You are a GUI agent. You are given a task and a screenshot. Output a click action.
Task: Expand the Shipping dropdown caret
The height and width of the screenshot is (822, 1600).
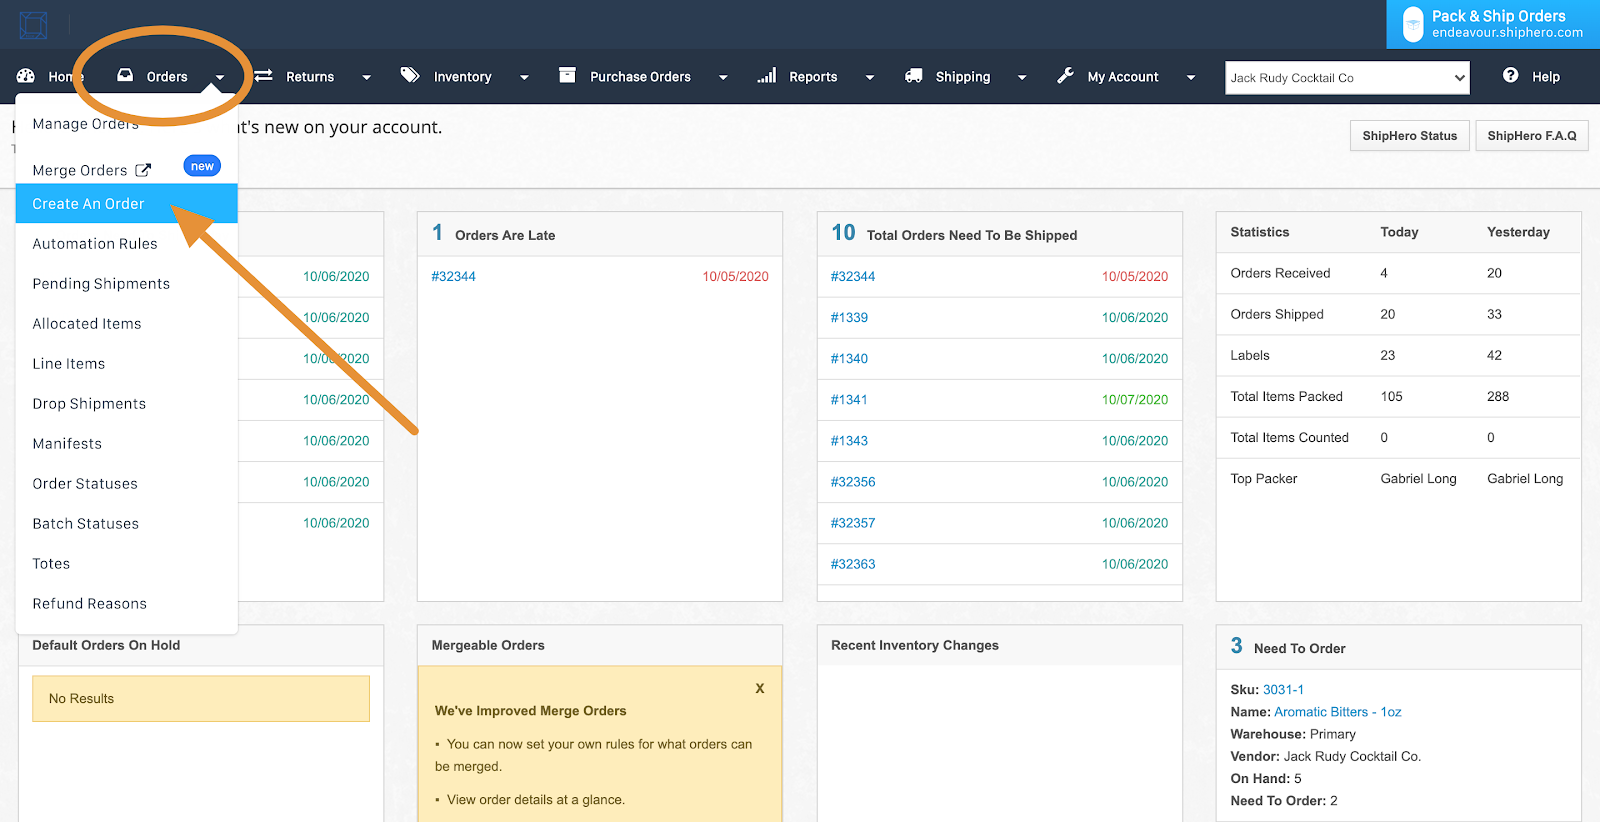point(1022,77)
